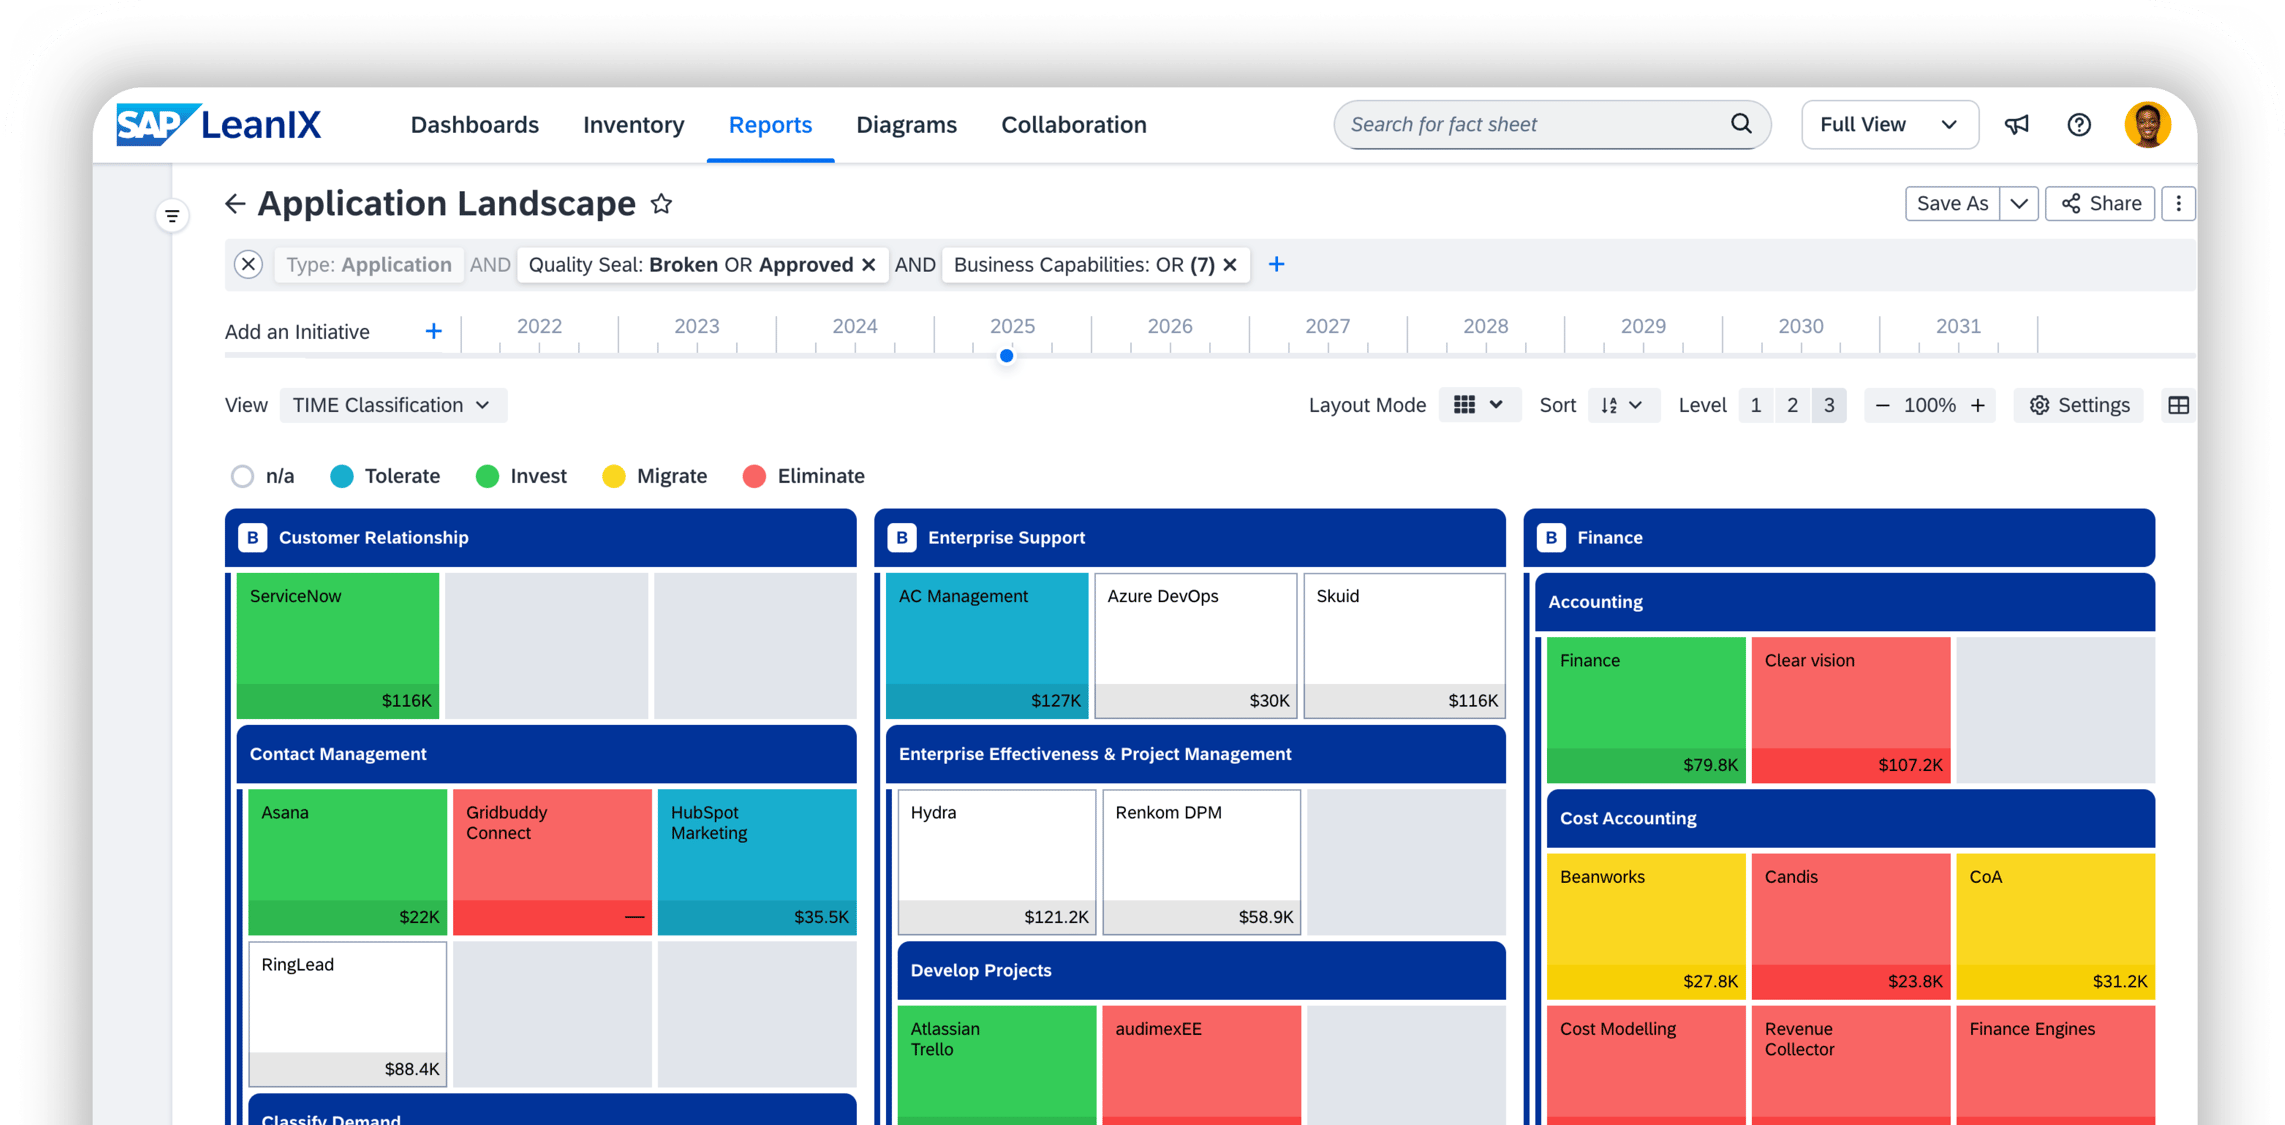Go to the Inventory tab
2285x1125 pixels.
pyautogui.click(x=633, y=125)
